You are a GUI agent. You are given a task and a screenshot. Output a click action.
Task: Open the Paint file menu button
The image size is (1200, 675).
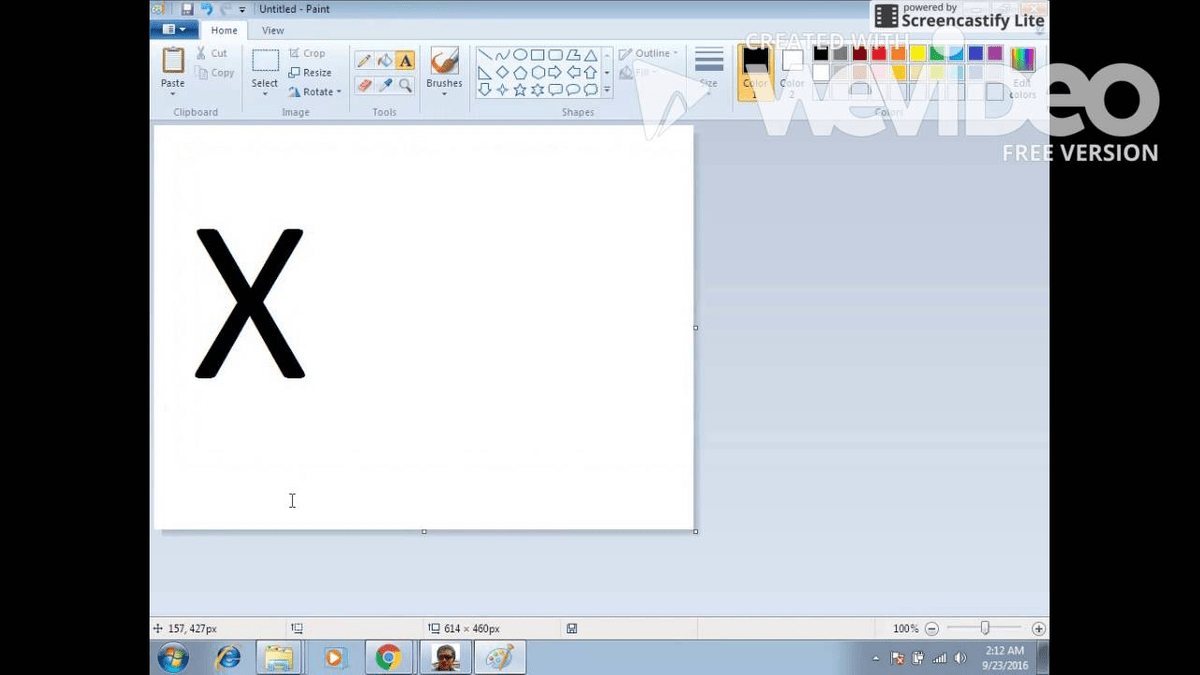174,30
